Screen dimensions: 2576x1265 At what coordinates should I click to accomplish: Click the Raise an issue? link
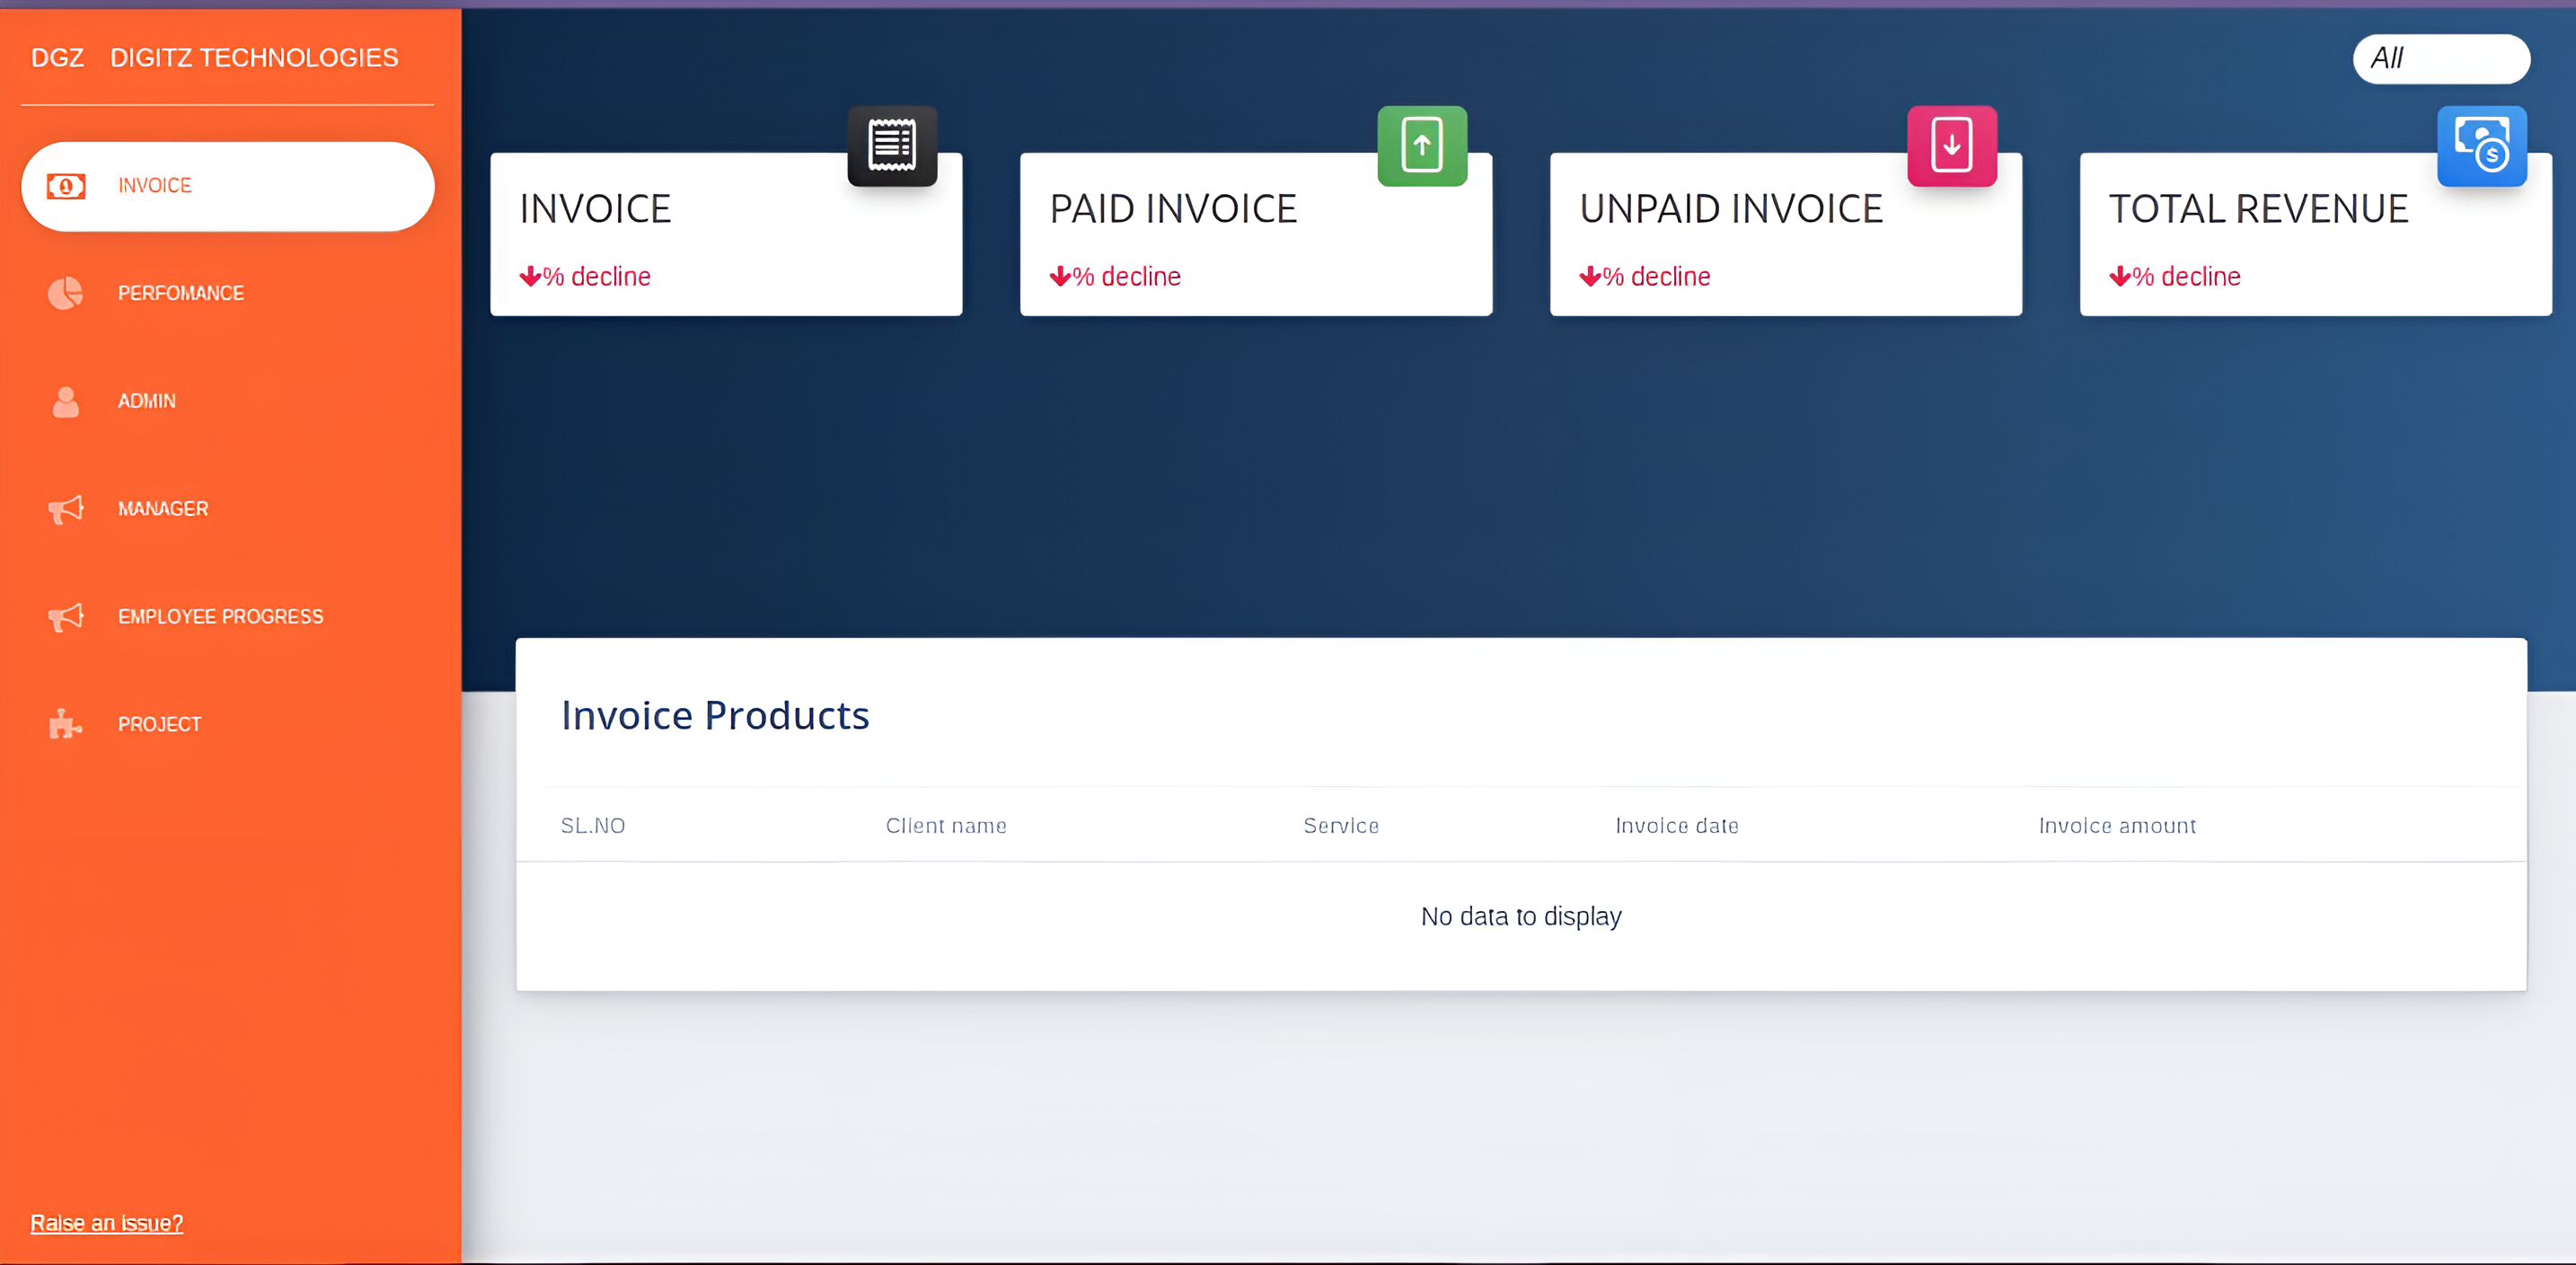(x=107, y=1223)
